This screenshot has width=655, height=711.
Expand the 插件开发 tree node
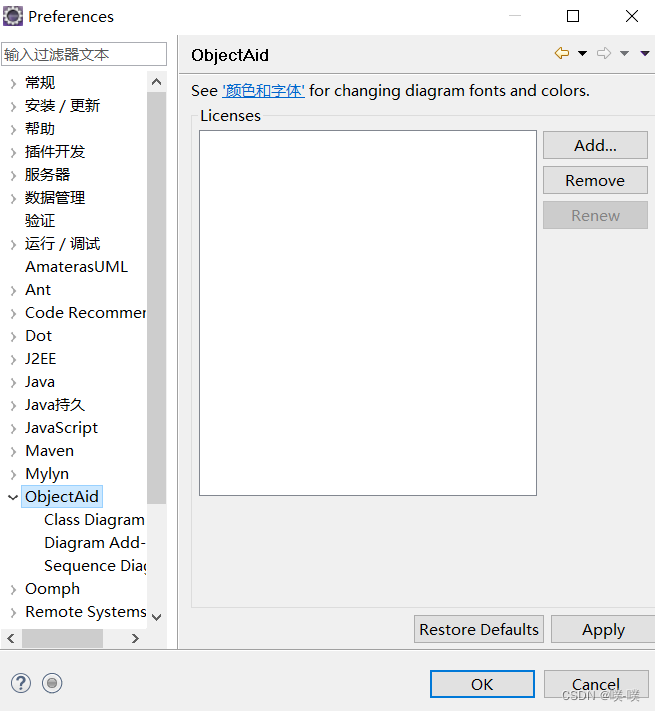pos(13,152)
